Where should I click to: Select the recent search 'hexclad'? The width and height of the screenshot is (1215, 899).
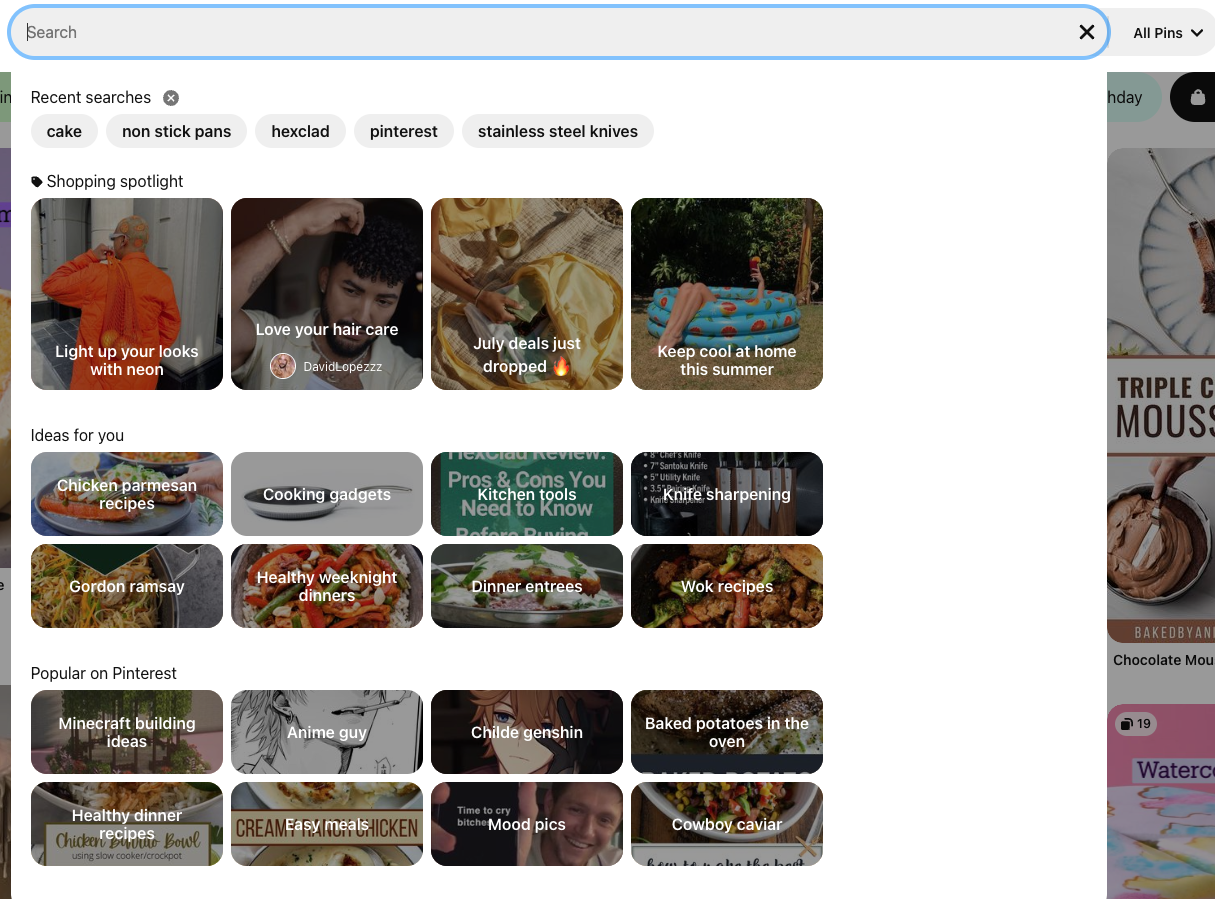pyautogui.click(x=300, y=131)
